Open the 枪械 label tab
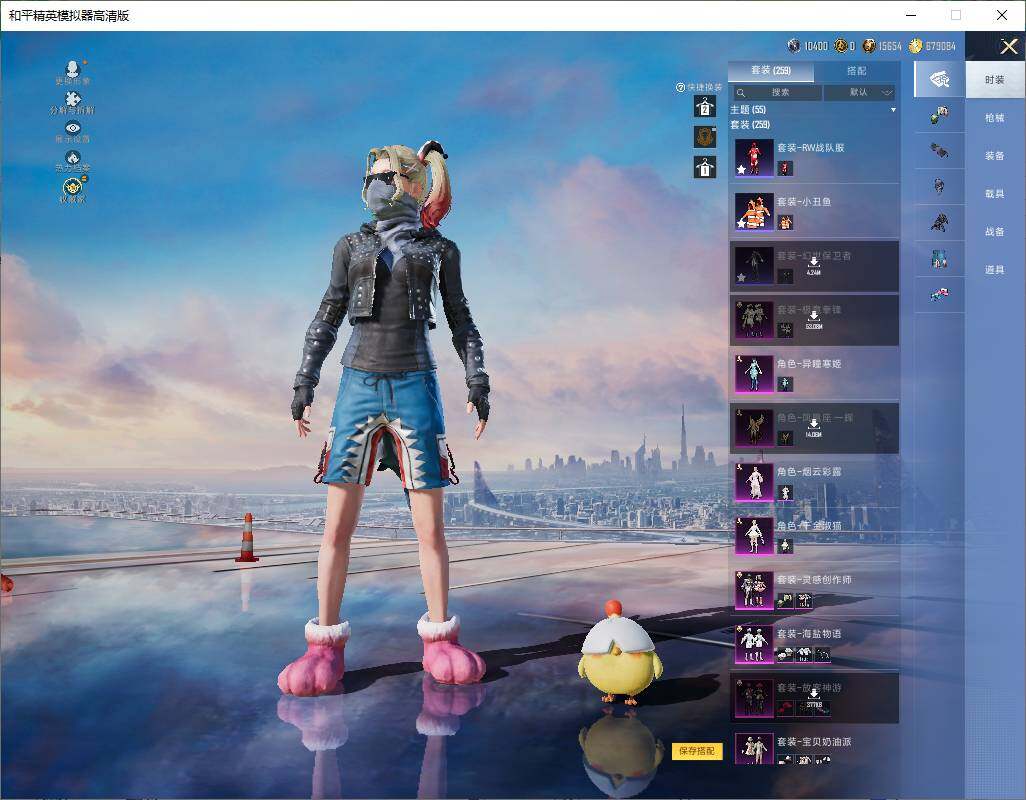Screen dimensions: 1026x800 click(x=995, y=118)
